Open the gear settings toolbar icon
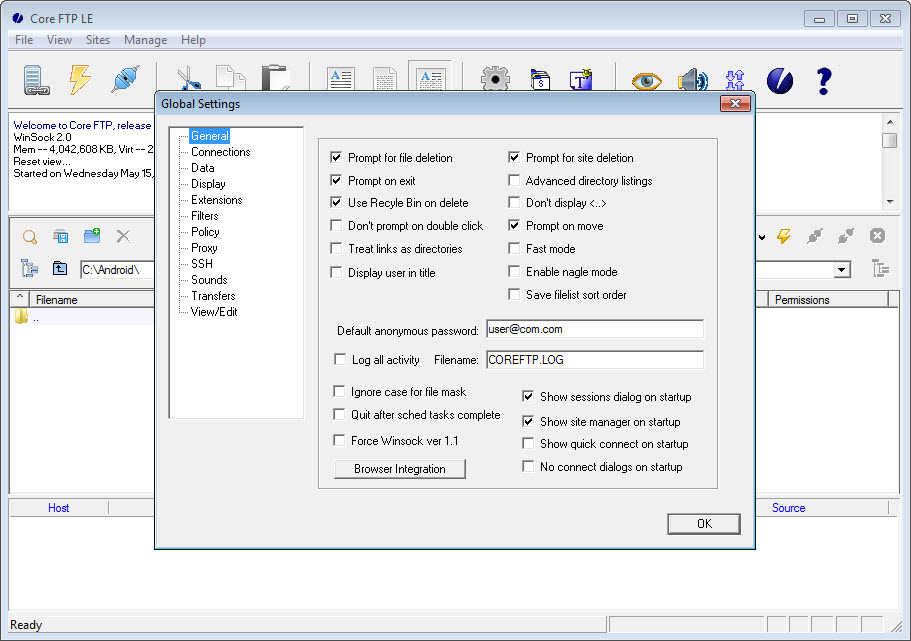The width and height of the screenshot is (911, 641). [x=495, y=79]
